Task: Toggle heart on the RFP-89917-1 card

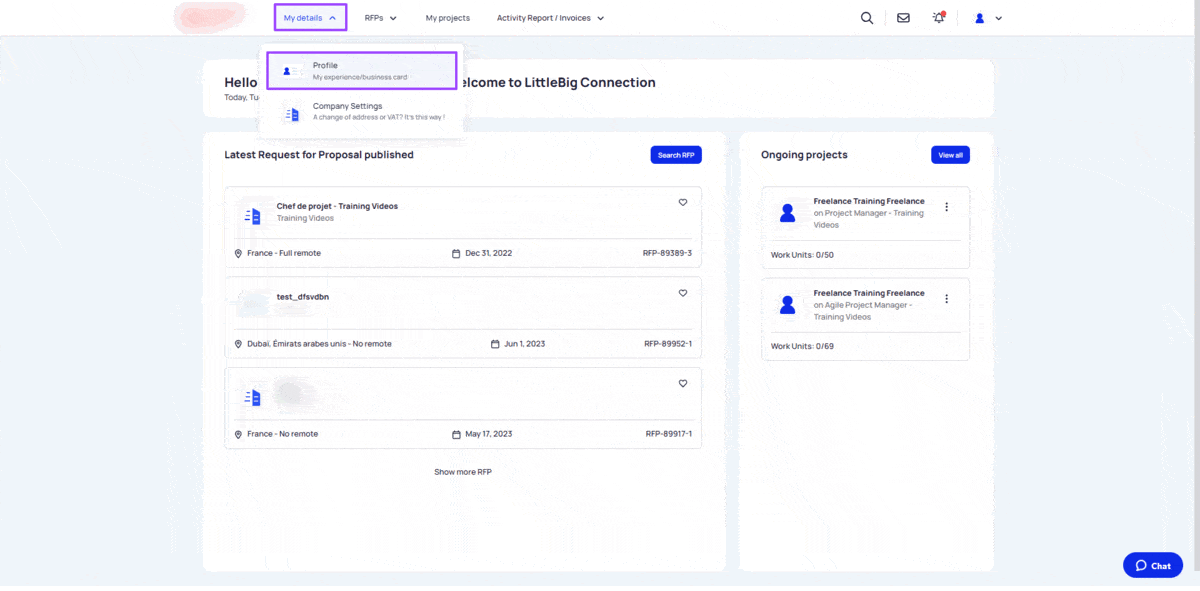Action: pyautogui.click(x=683, y=383)
